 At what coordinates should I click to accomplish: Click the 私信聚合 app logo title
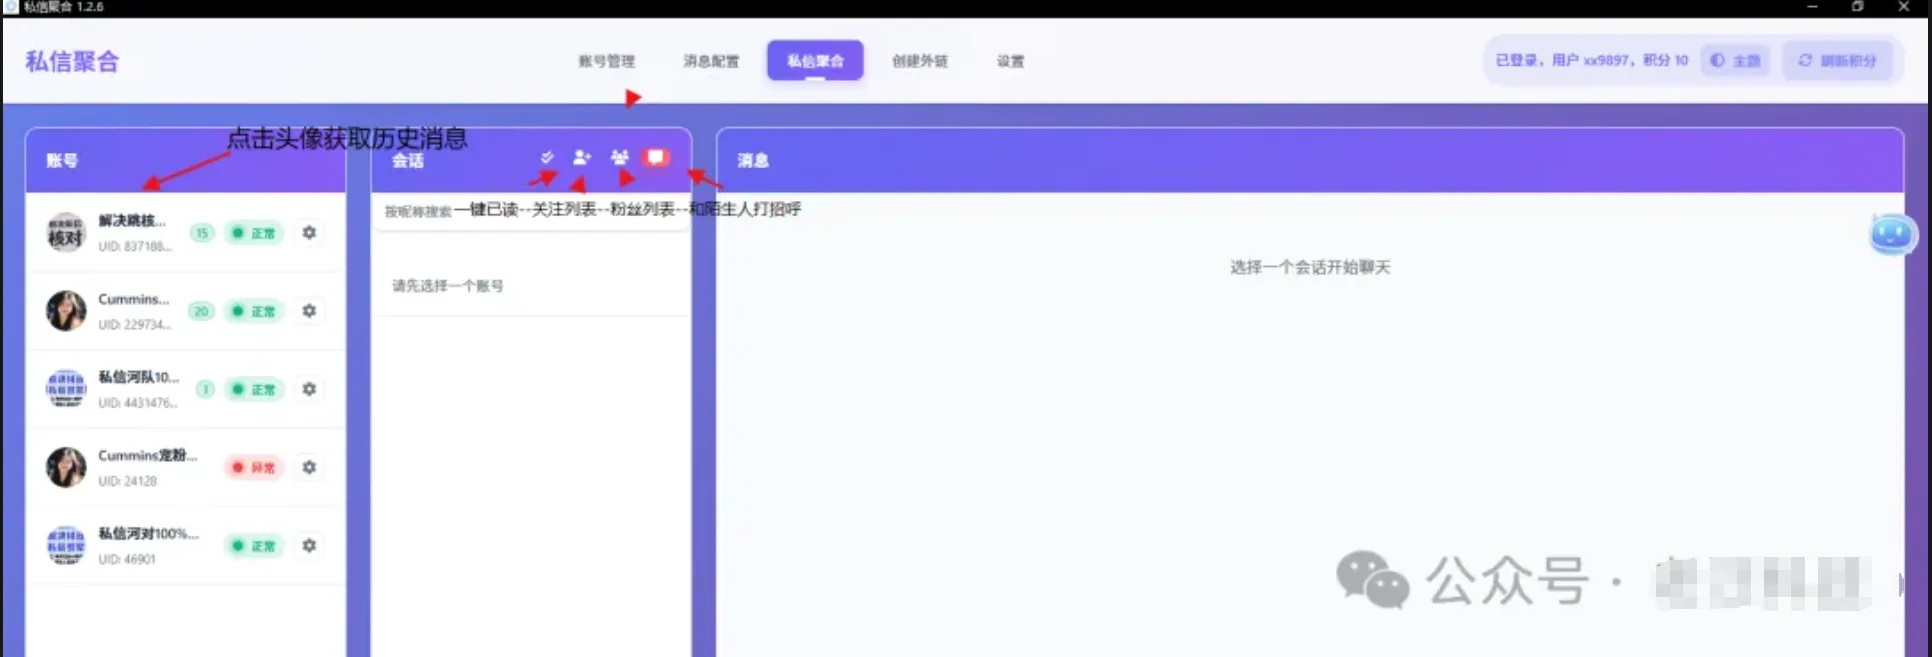pyautogui.click(x=72, y=61)
